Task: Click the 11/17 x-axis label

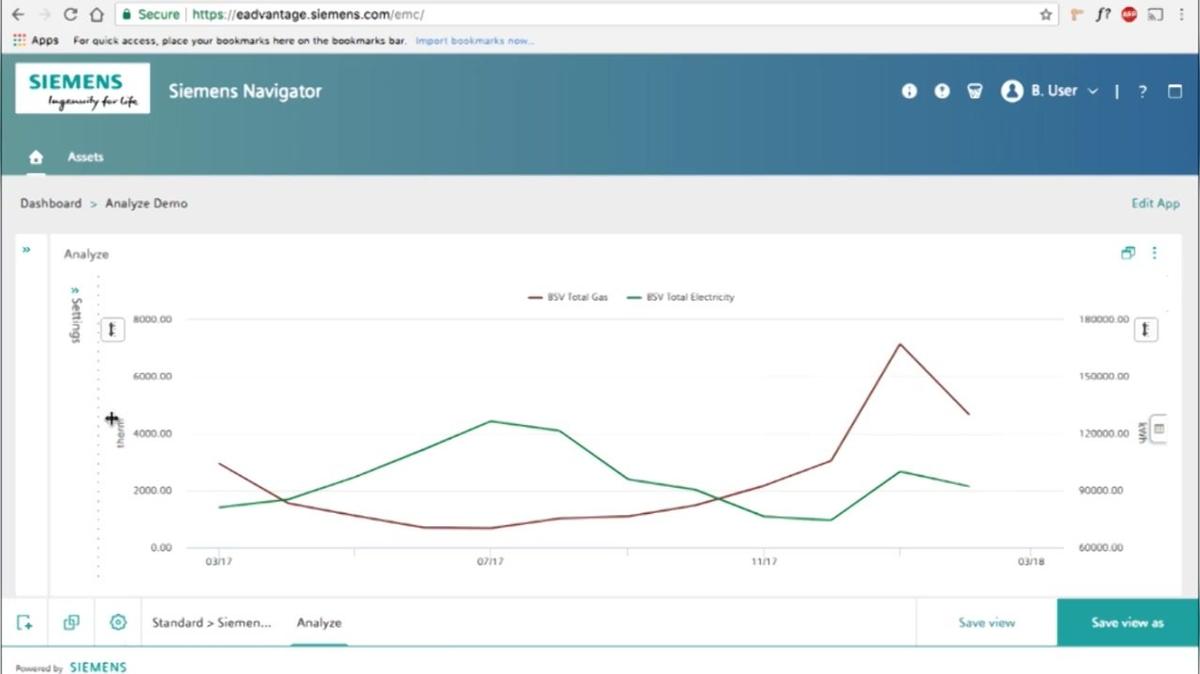Action: (x=764, y=562)
